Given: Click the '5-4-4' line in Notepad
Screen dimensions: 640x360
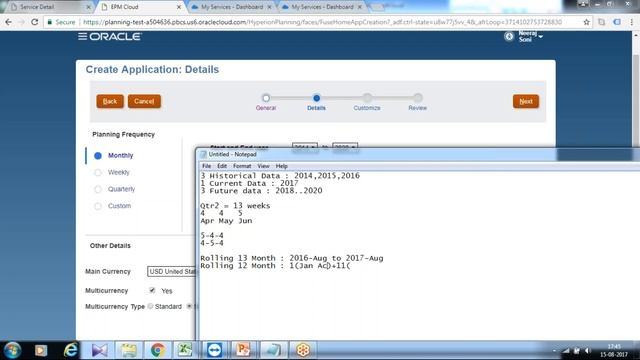Looking at the screenshot, I should click(x=212, y=236).
